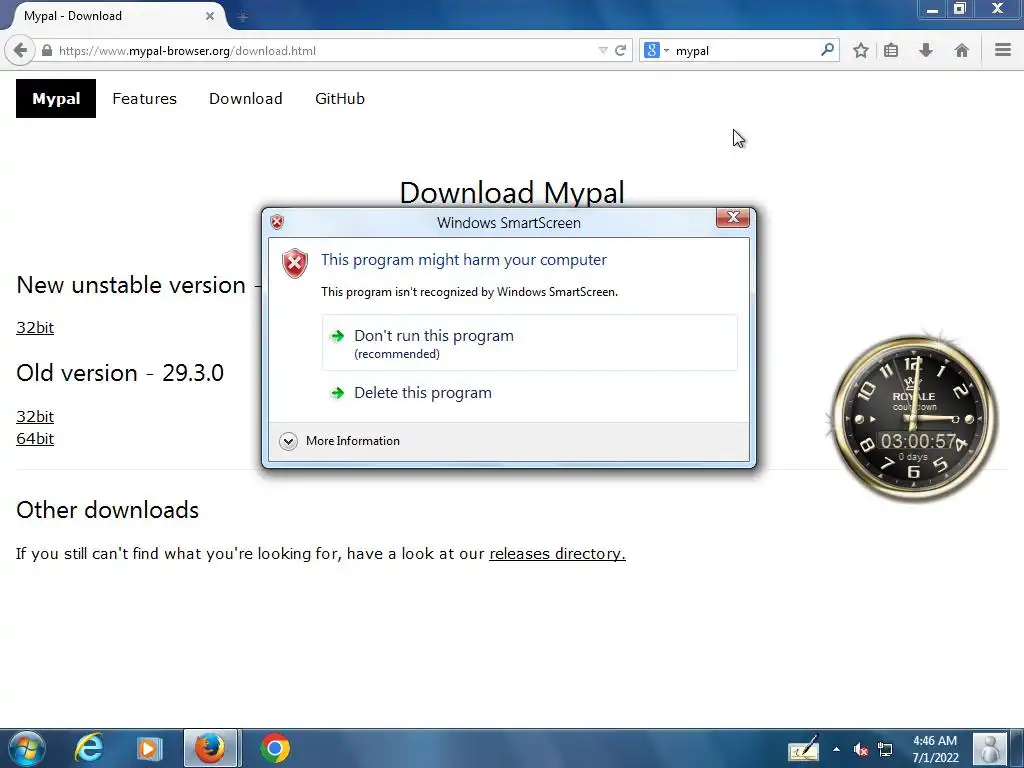Close the Mypal - Download tab
The width and height of the screenshot is (1024, 768).
pyautogui.click(x=210, y=16)
